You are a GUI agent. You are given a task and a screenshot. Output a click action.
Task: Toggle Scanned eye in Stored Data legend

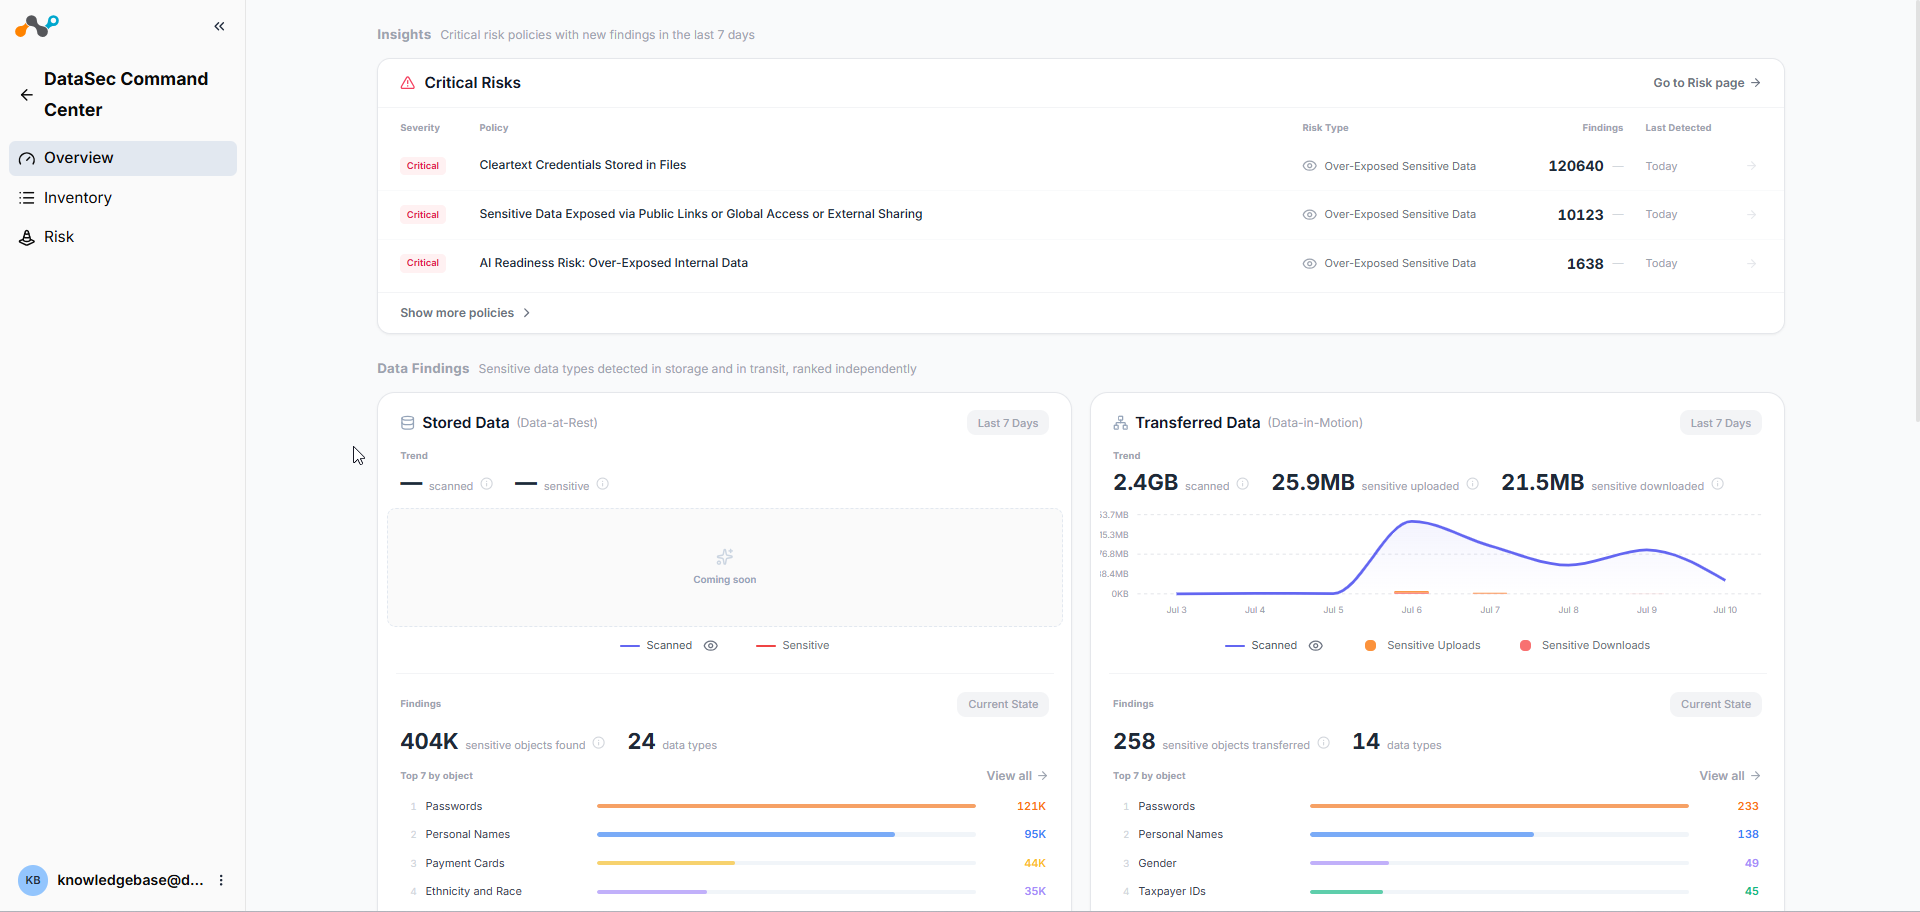pyautogui.click(x=711, y=646)
